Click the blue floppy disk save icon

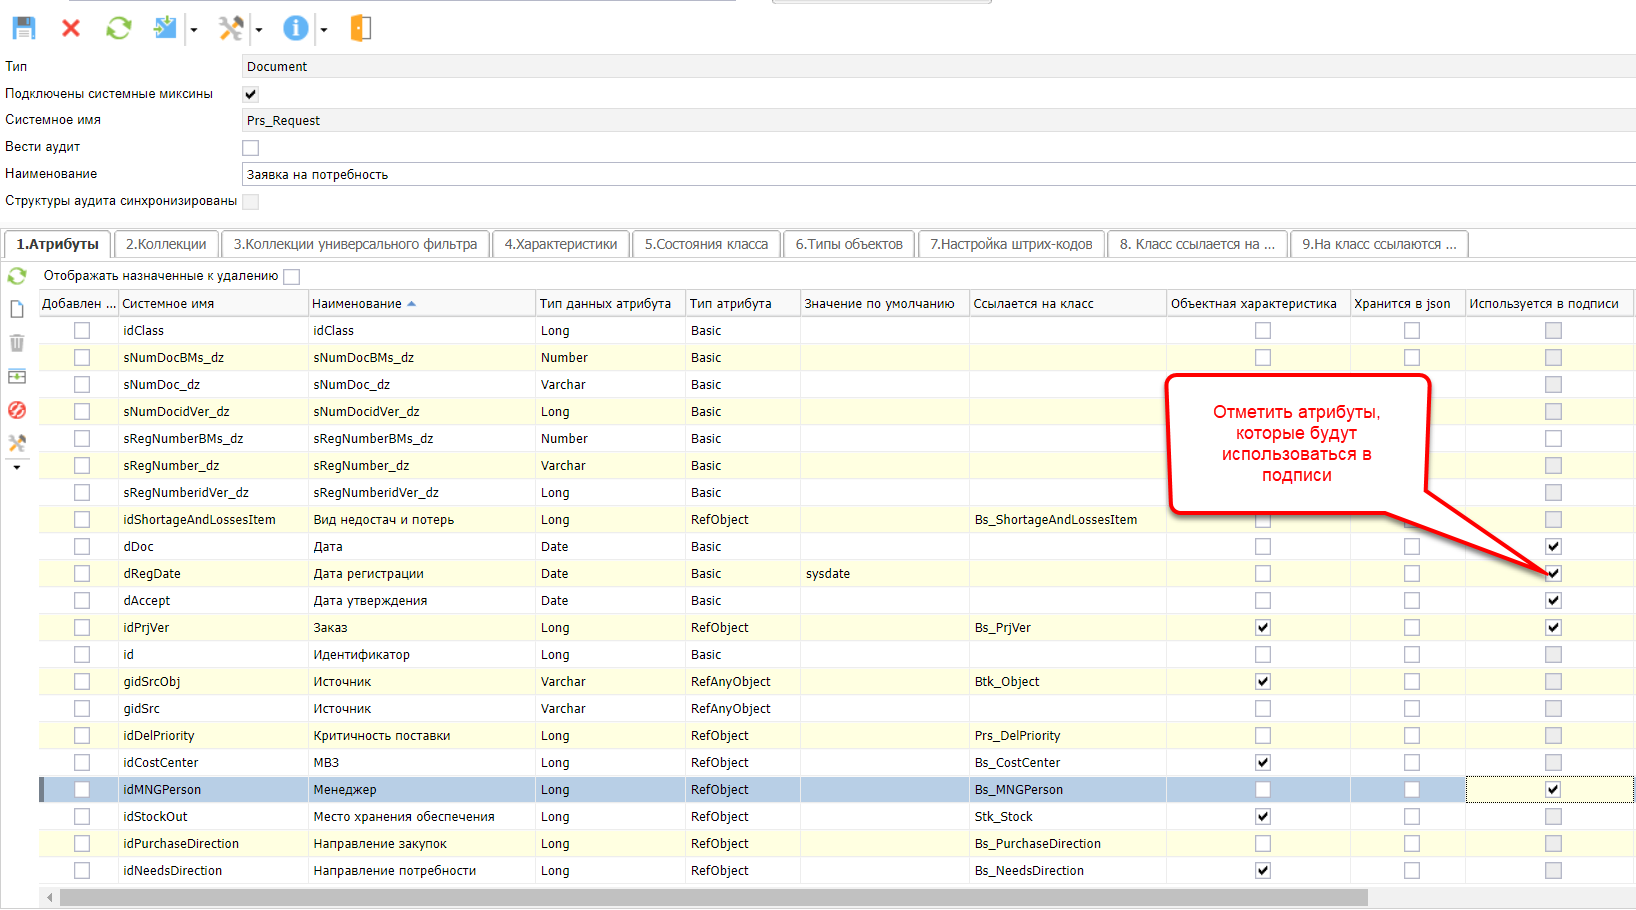[x=24, y=28]
